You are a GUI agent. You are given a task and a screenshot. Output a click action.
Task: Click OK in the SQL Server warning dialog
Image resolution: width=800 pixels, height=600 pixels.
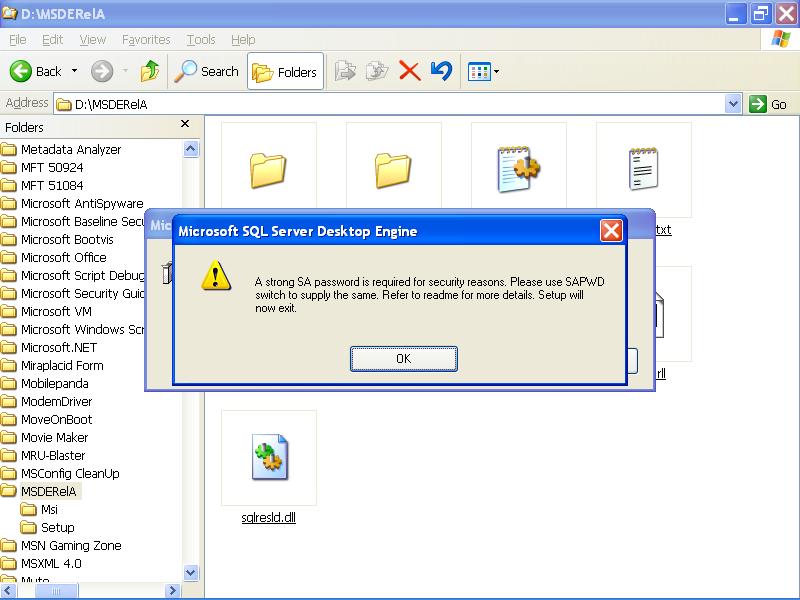[x=404, y=359]
